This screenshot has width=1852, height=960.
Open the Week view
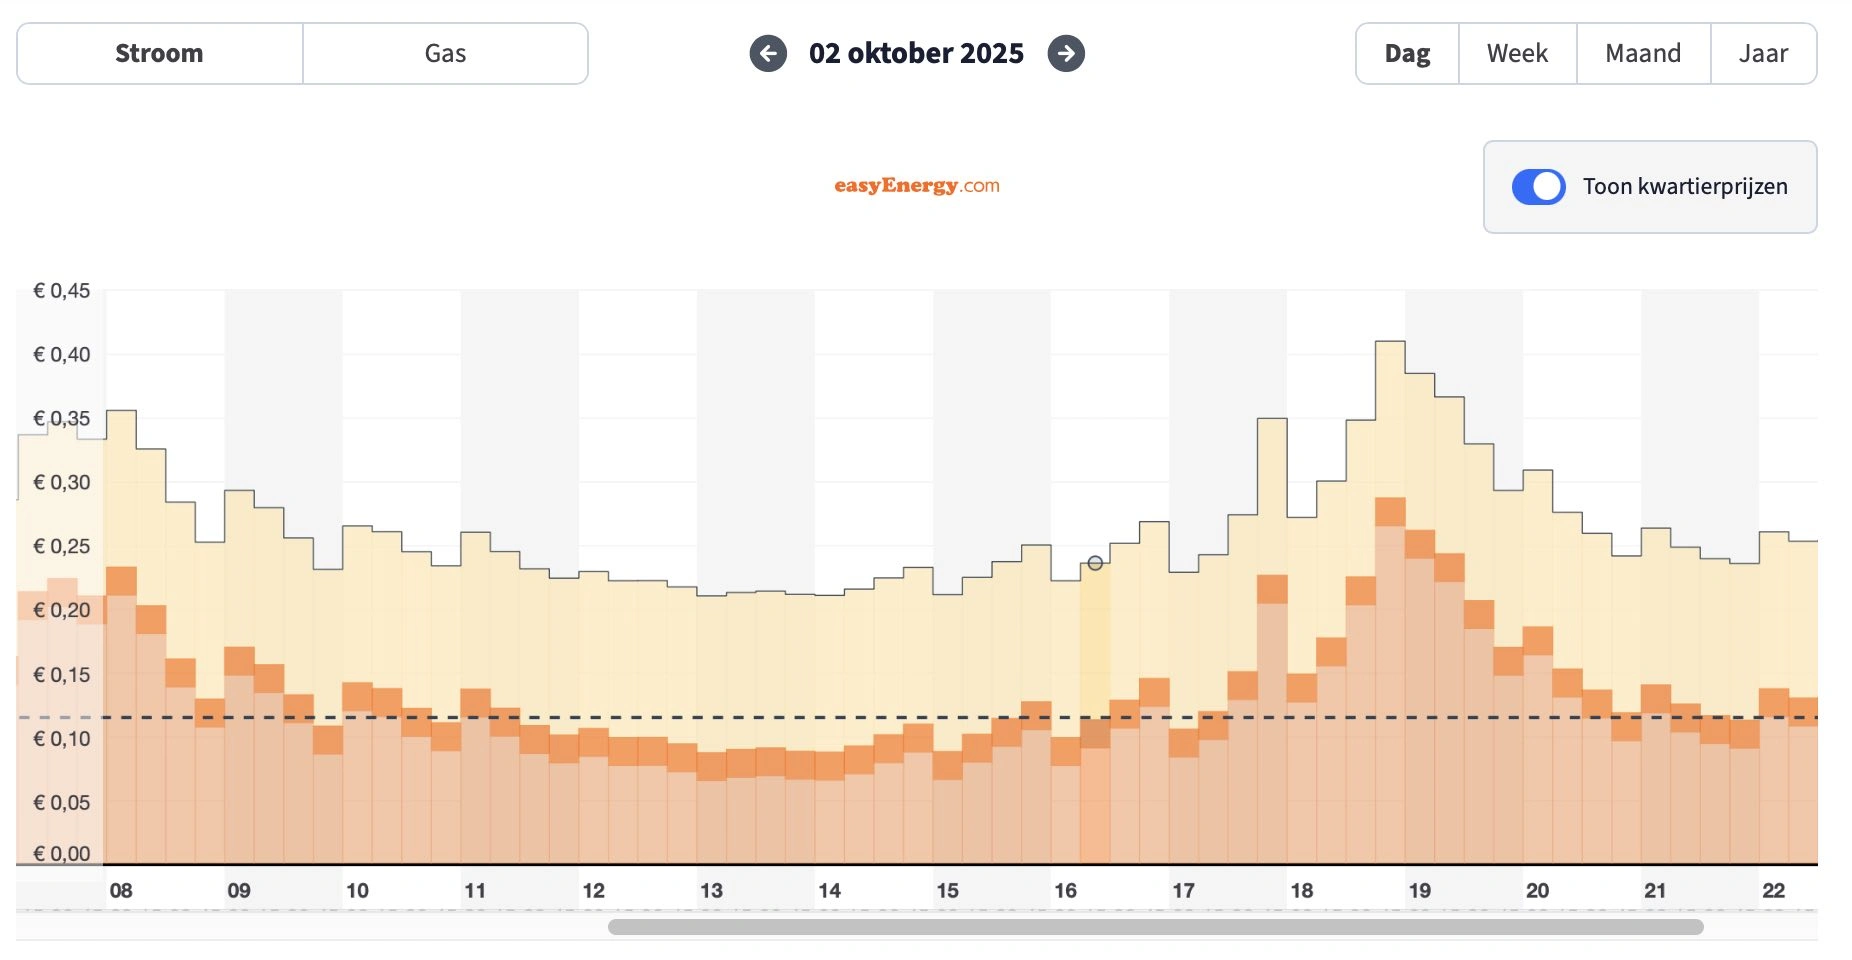(1516, 53)
